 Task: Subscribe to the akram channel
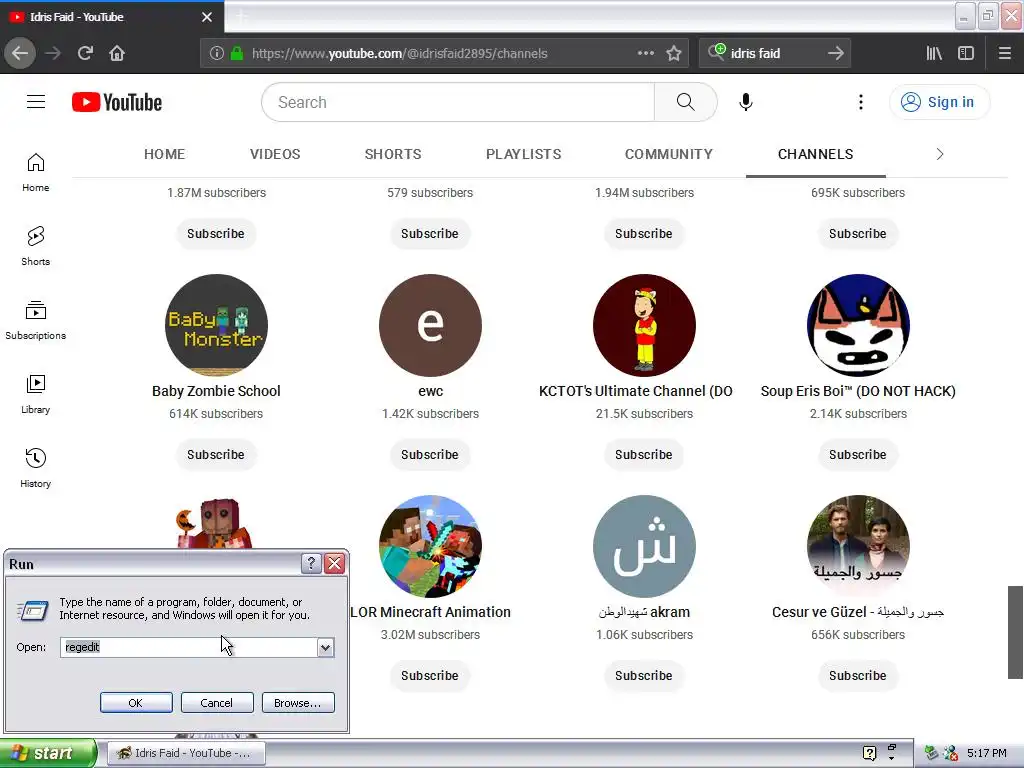(644, 676)
